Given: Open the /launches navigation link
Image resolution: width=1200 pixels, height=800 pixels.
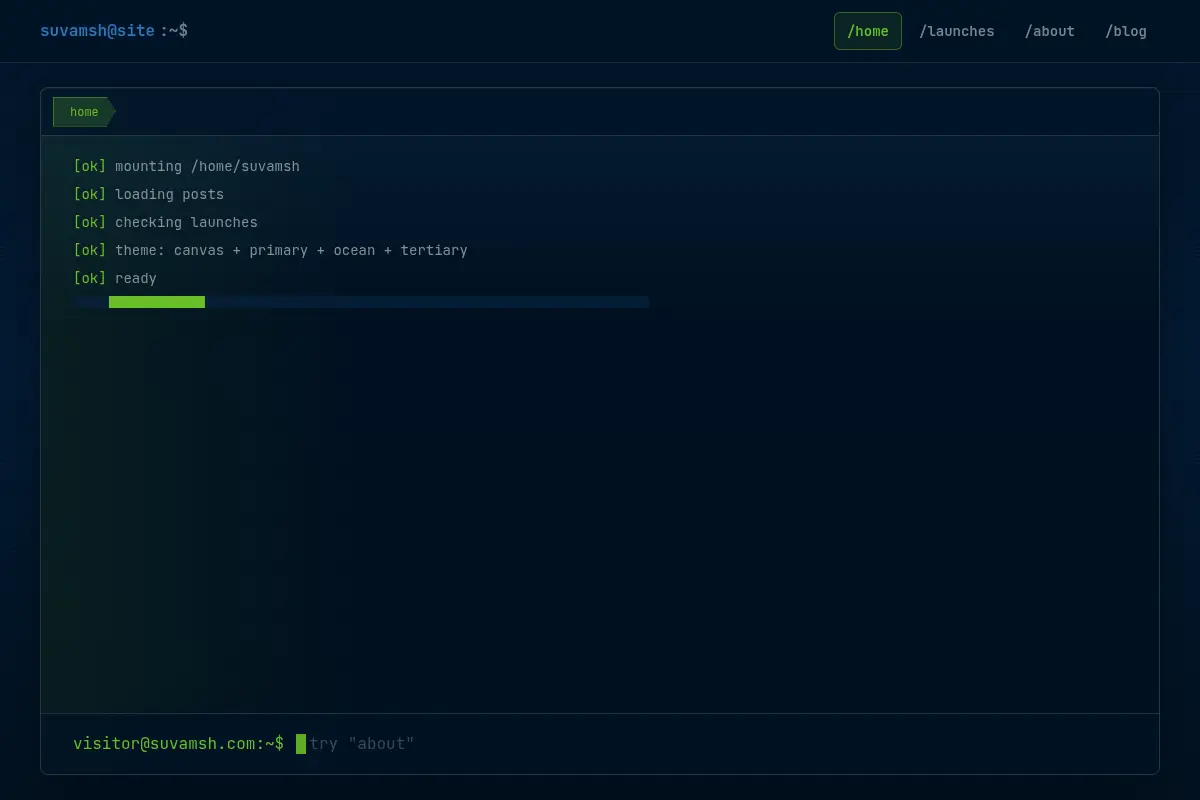Looking at the screenshot, I should tap(957, 31).
